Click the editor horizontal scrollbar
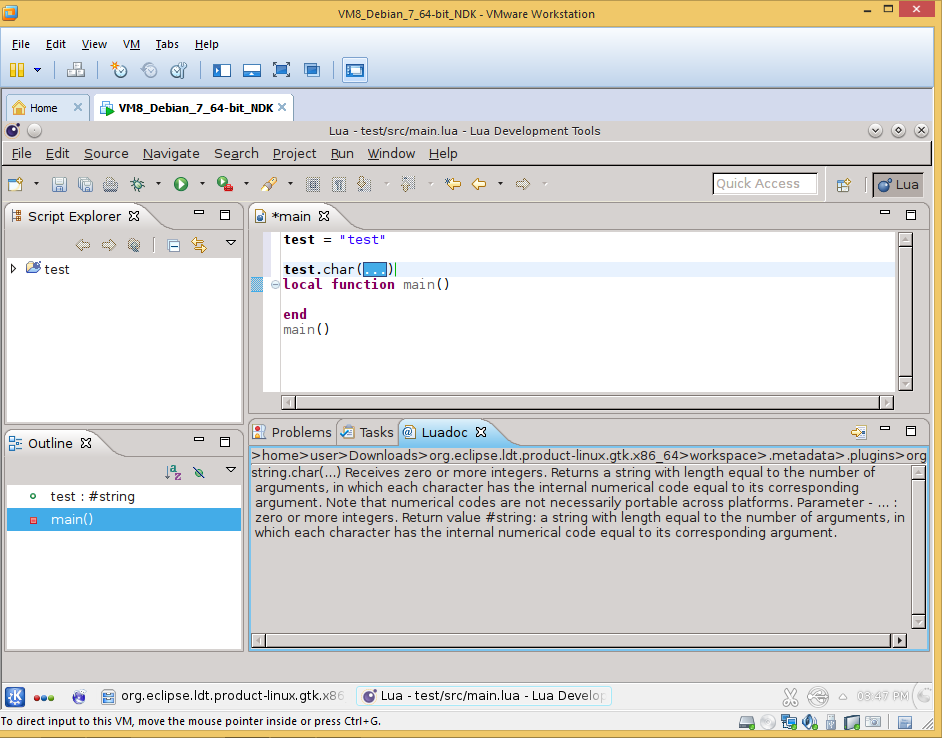942x738 pixels. click(588, 402)
